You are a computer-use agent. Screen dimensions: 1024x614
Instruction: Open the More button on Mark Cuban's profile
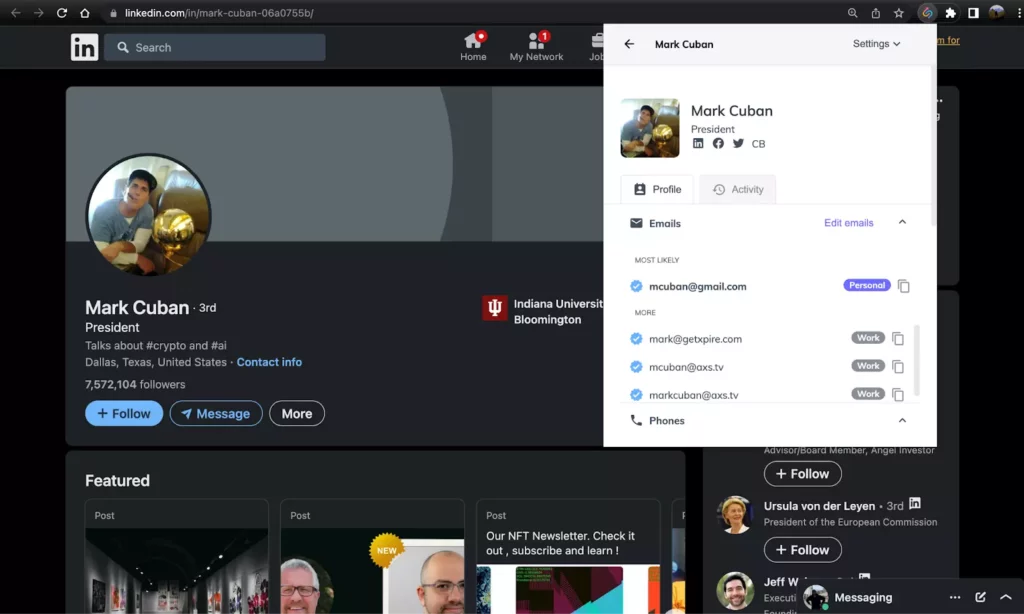[x=296, y=413]
